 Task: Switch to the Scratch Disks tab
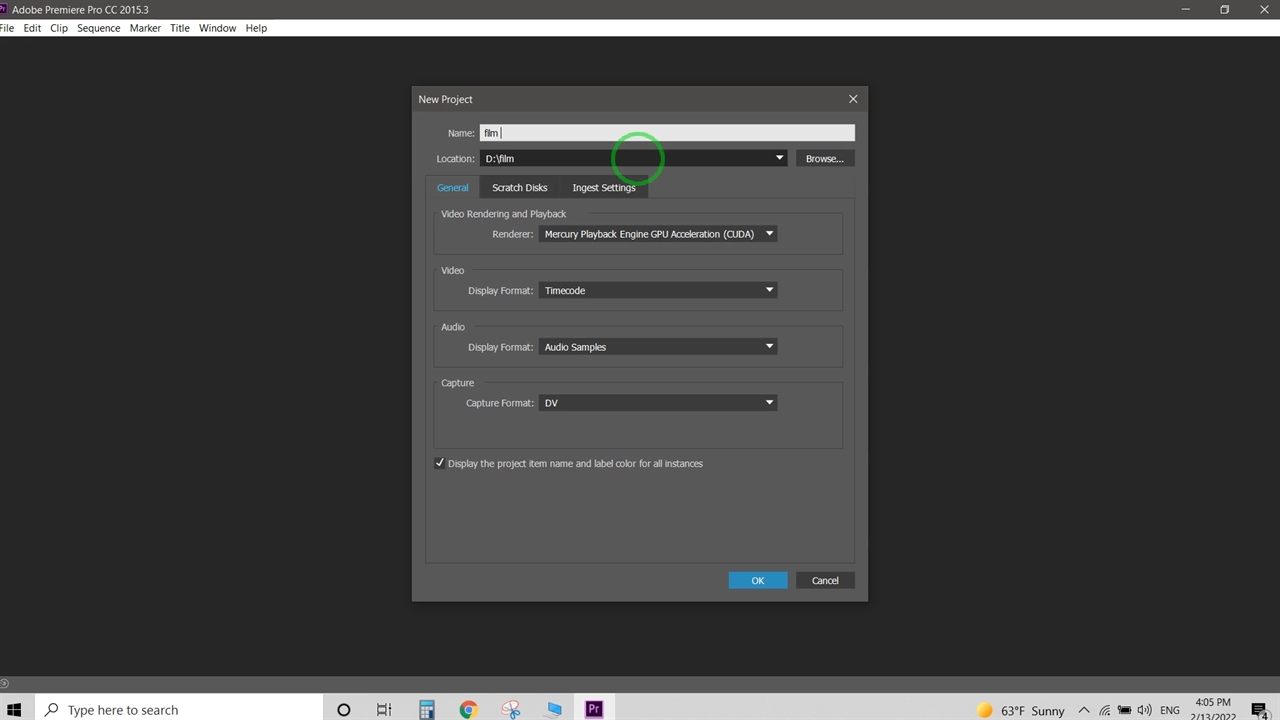[519, 188]
